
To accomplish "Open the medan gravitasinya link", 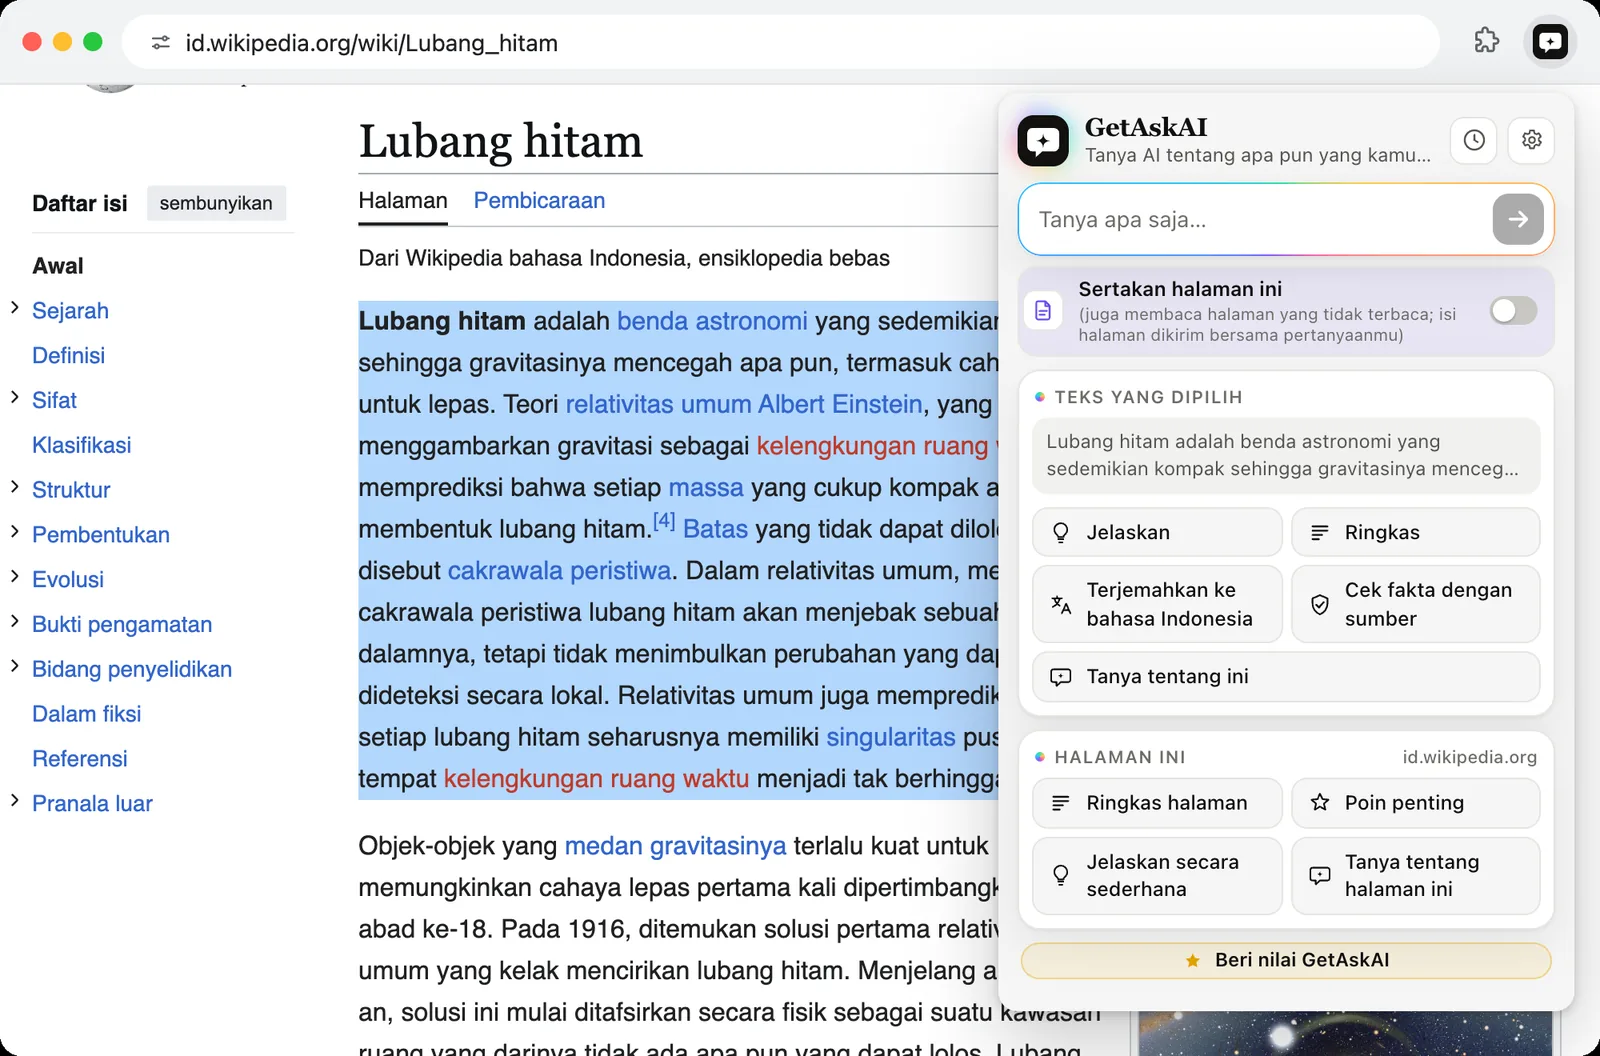I will (675, 846).
